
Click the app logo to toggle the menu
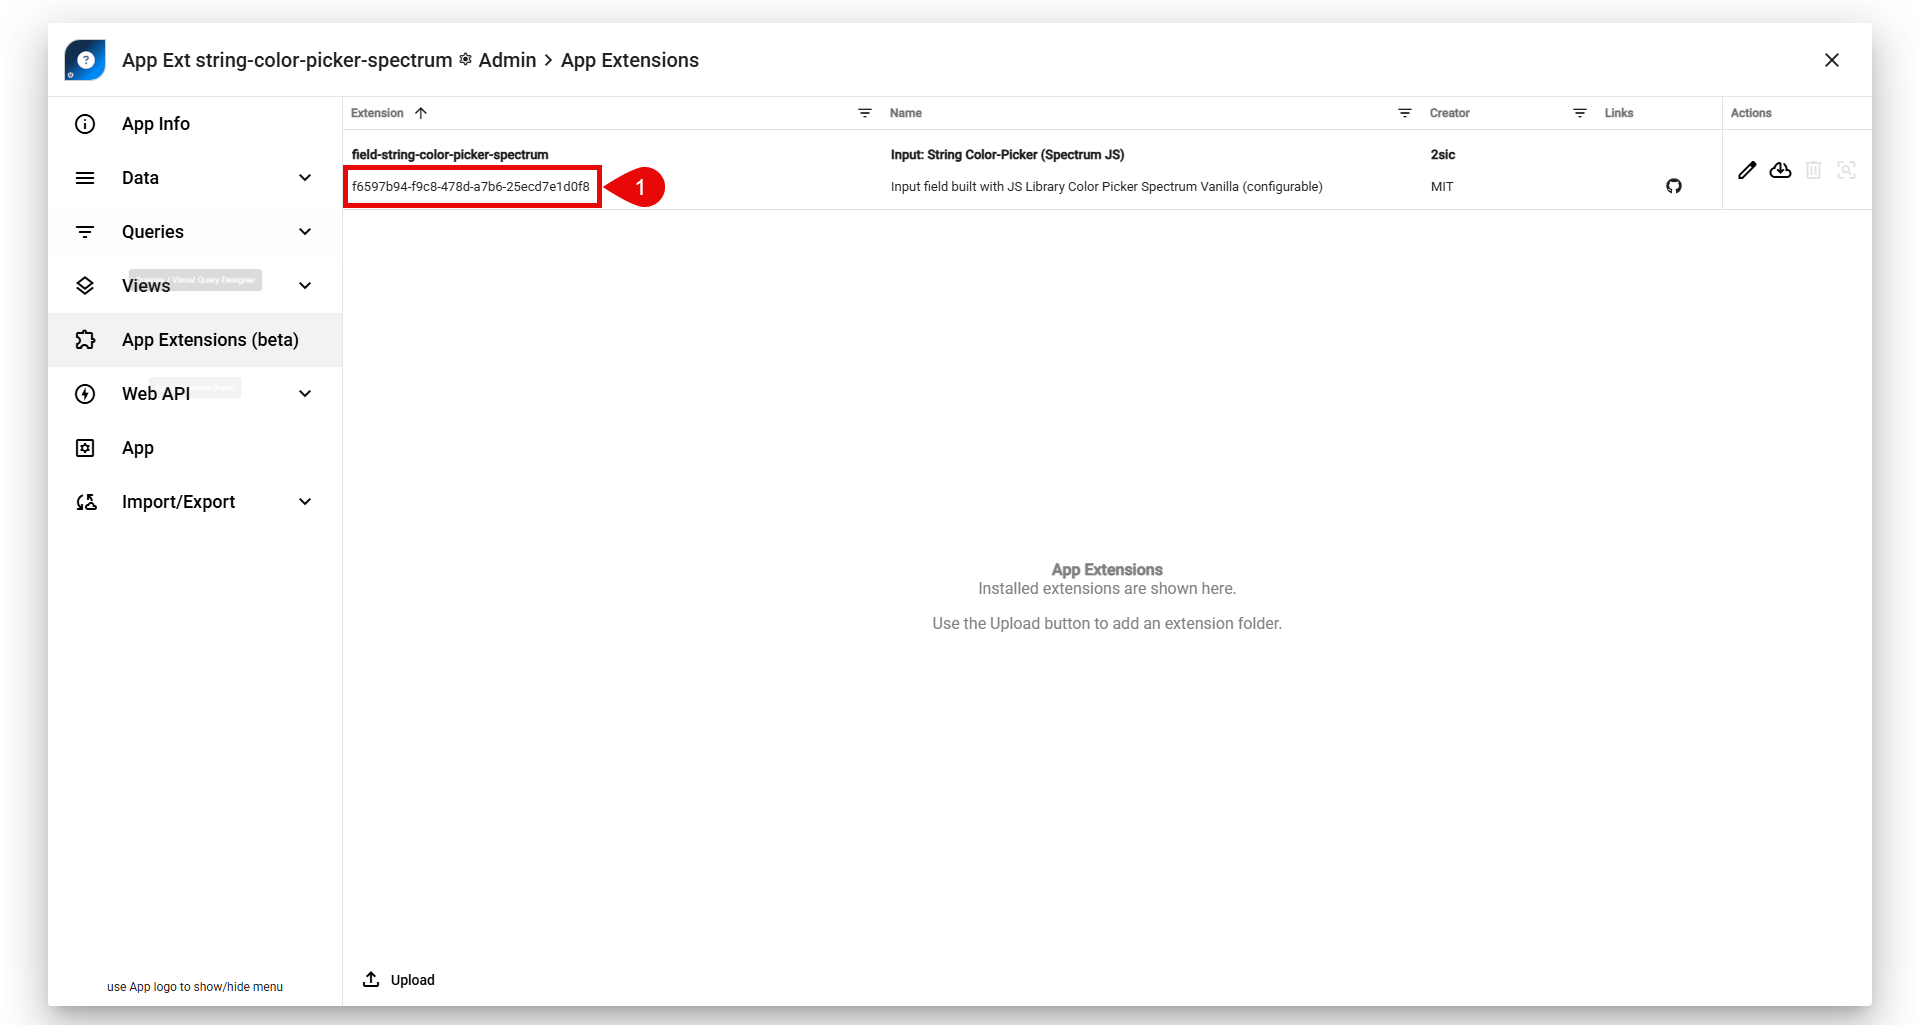point(85,60)
